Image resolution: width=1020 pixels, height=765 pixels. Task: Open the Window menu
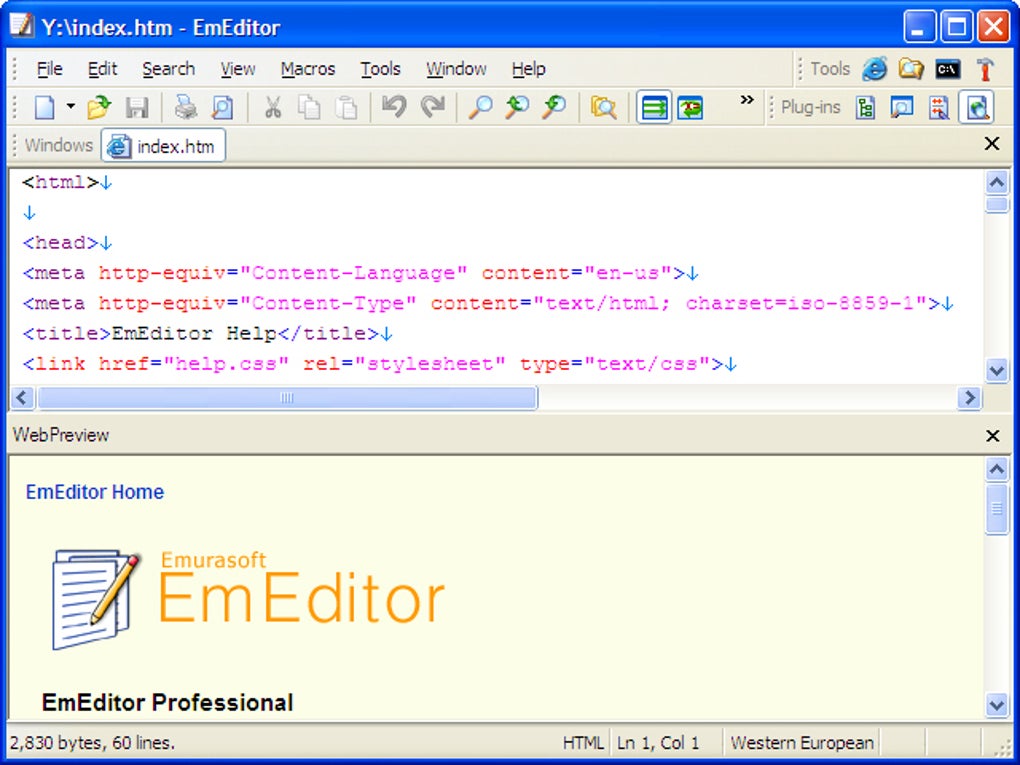pyautogui.click(x=456, y=69)
